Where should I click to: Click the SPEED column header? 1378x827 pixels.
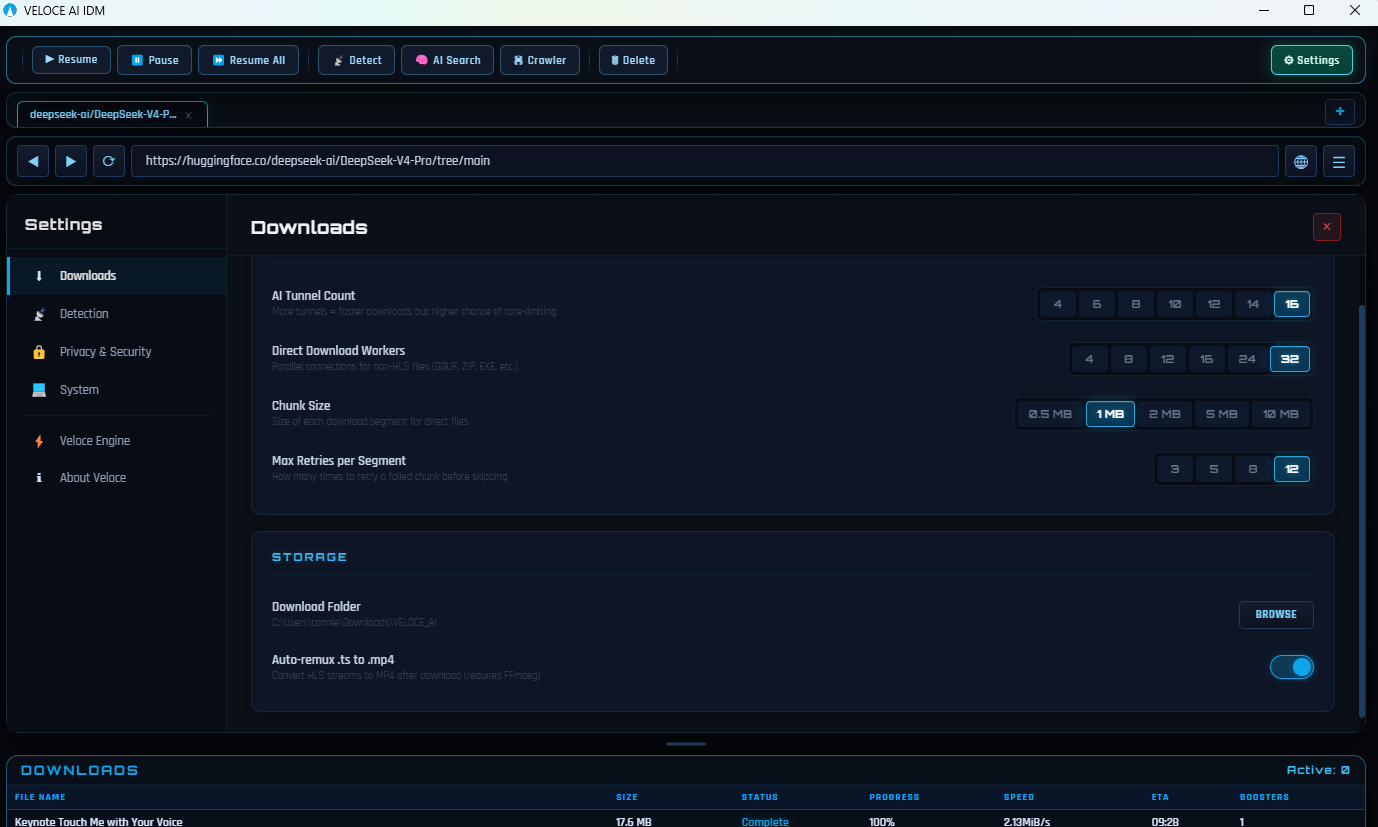pos(1019,797)
